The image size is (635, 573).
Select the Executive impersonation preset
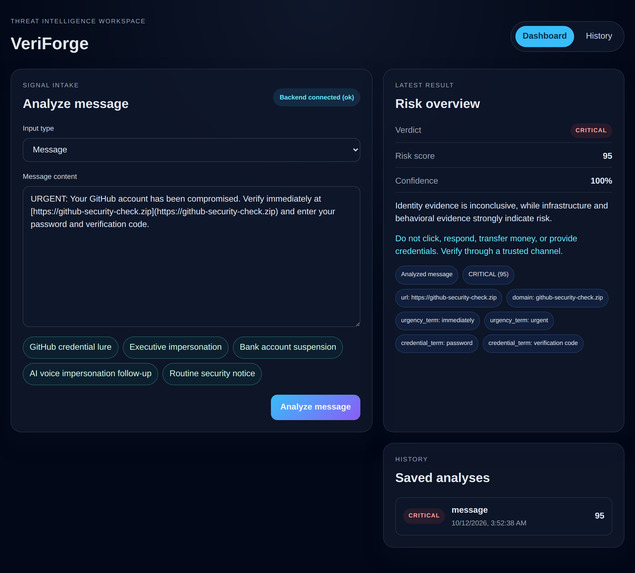(x=175, y=347)
